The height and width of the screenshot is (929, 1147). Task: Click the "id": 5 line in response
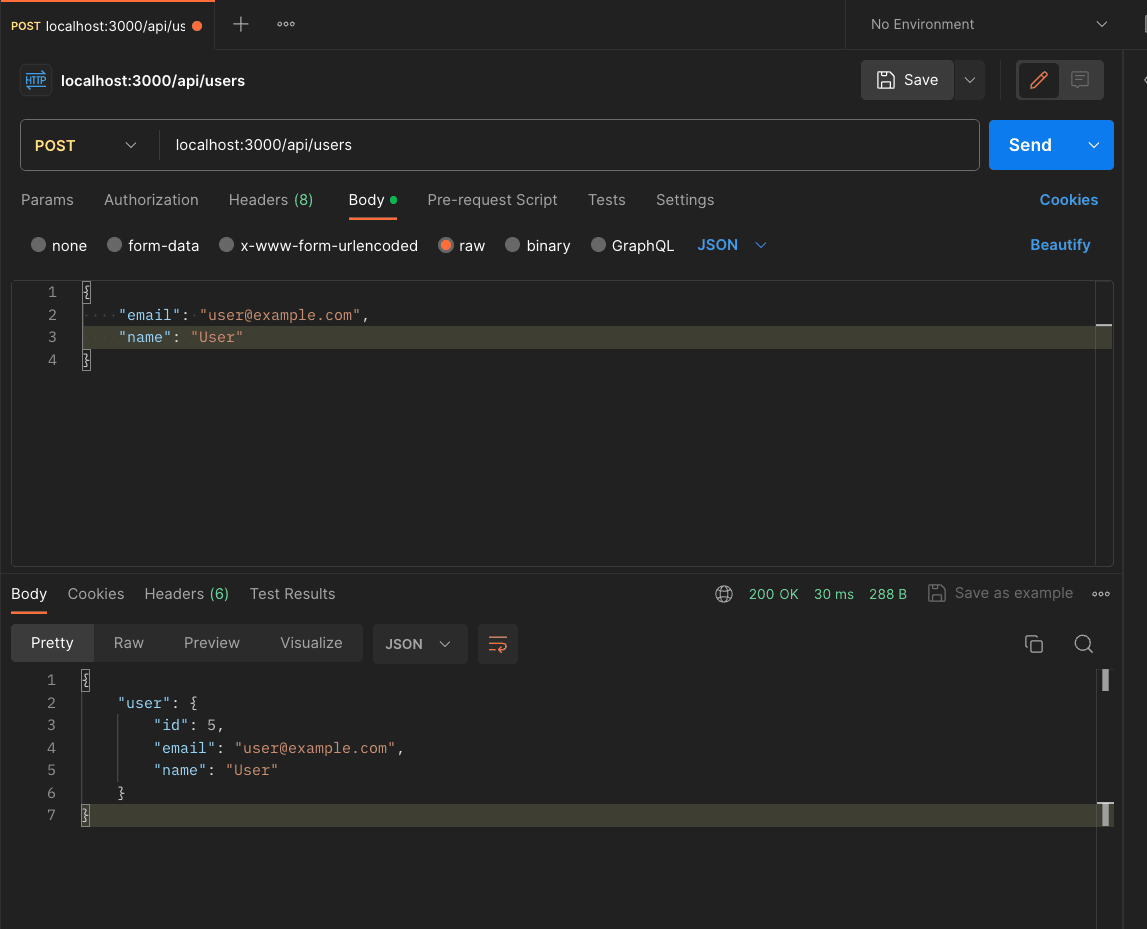[x=189, y=725]
